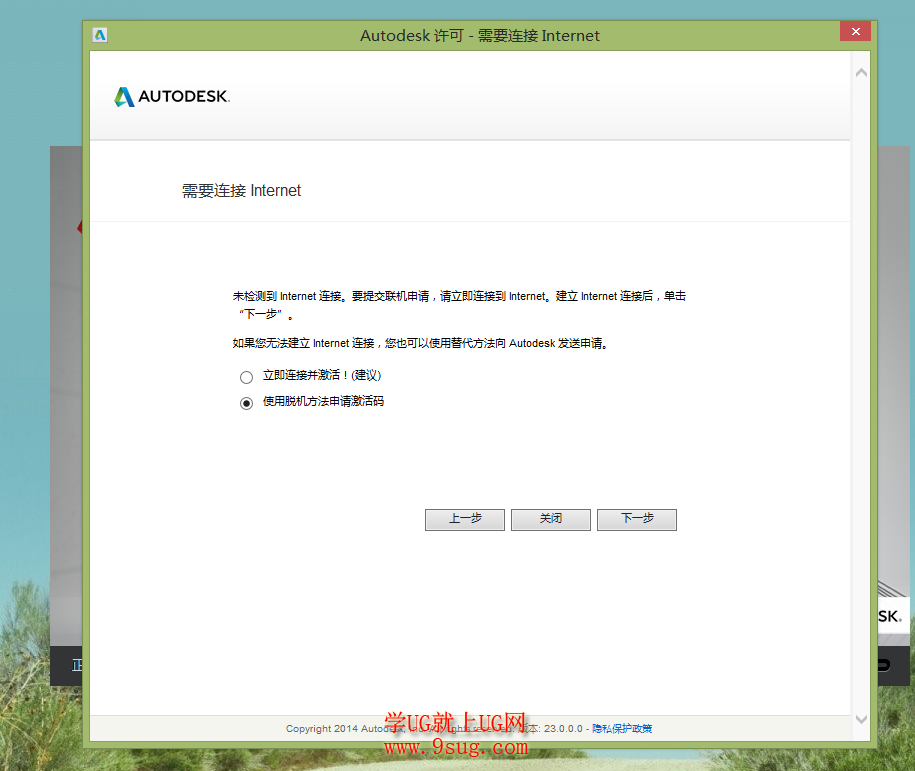Click the 关闭 button
Screen dimensions: 915x771
coord(550,519)
